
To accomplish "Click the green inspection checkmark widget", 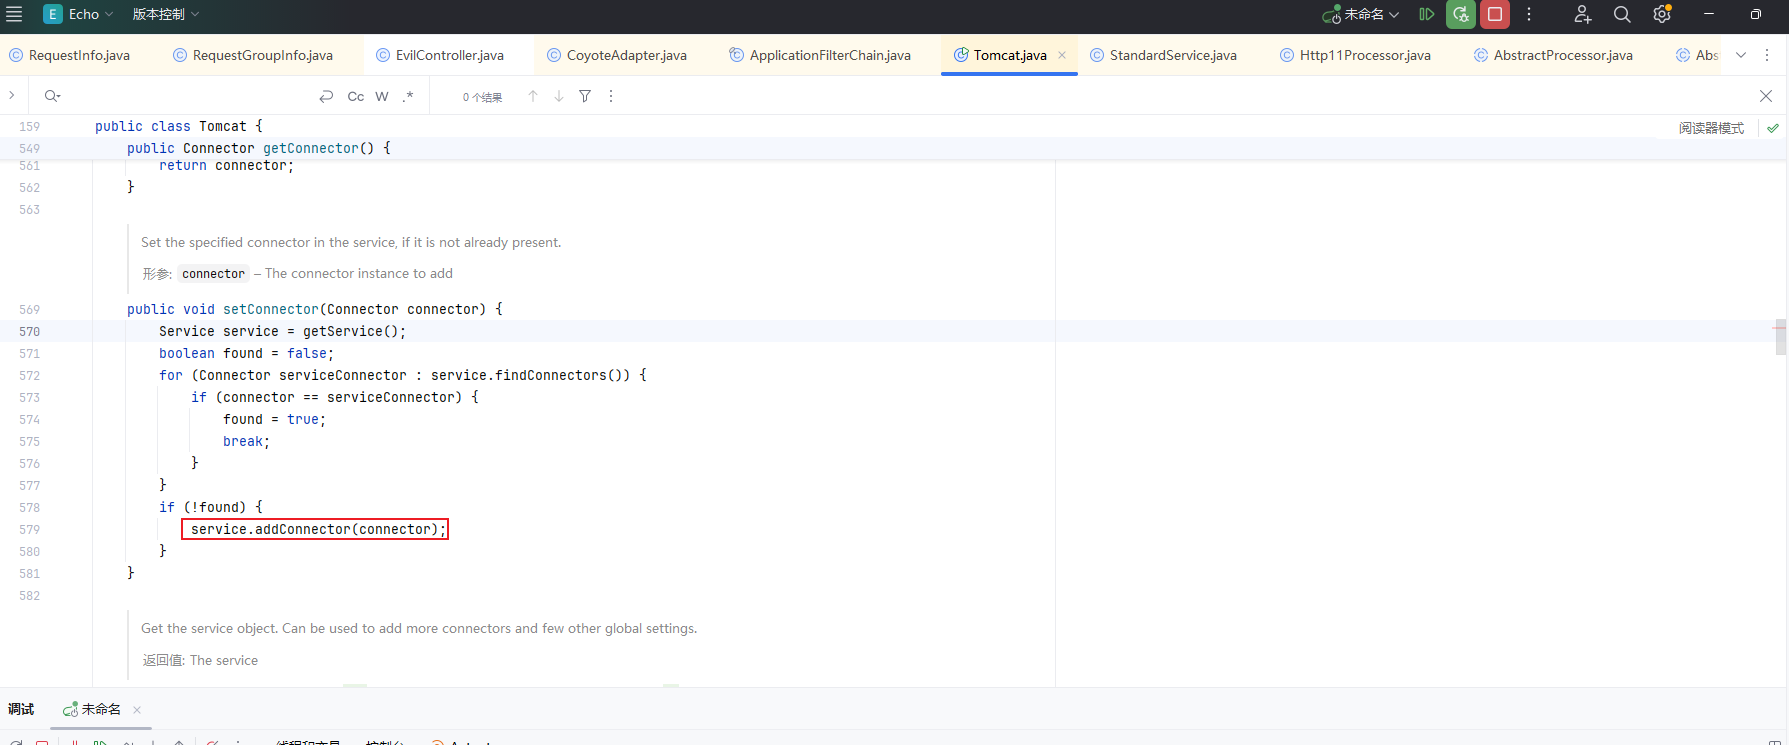I will point(1773,128).
